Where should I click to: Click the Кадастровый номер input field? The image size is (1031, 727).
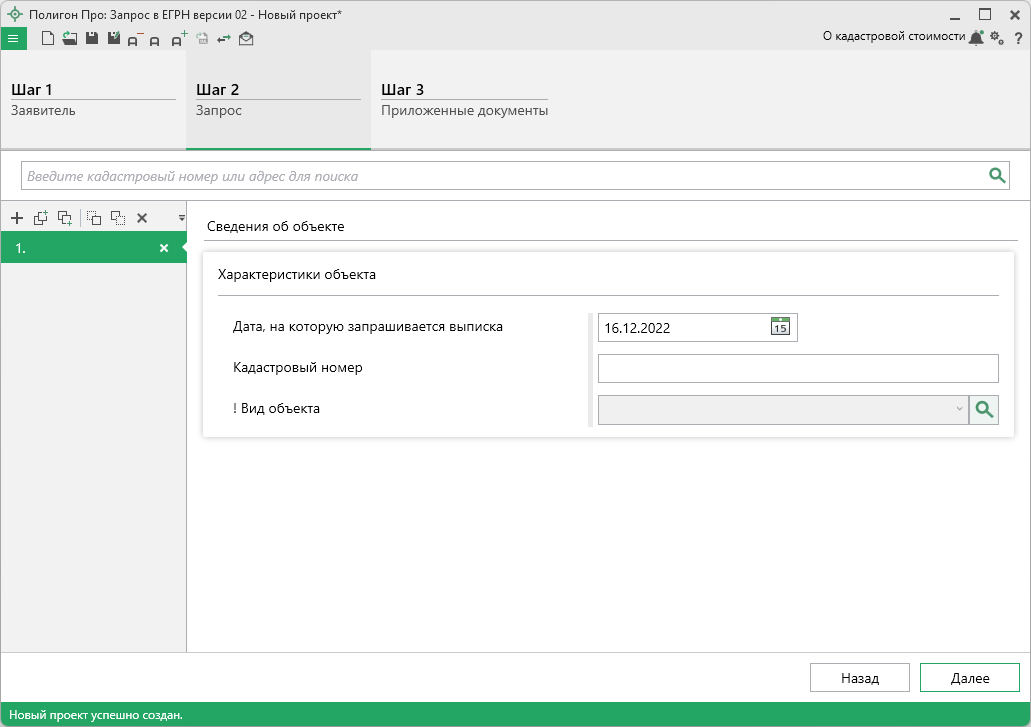797,368
